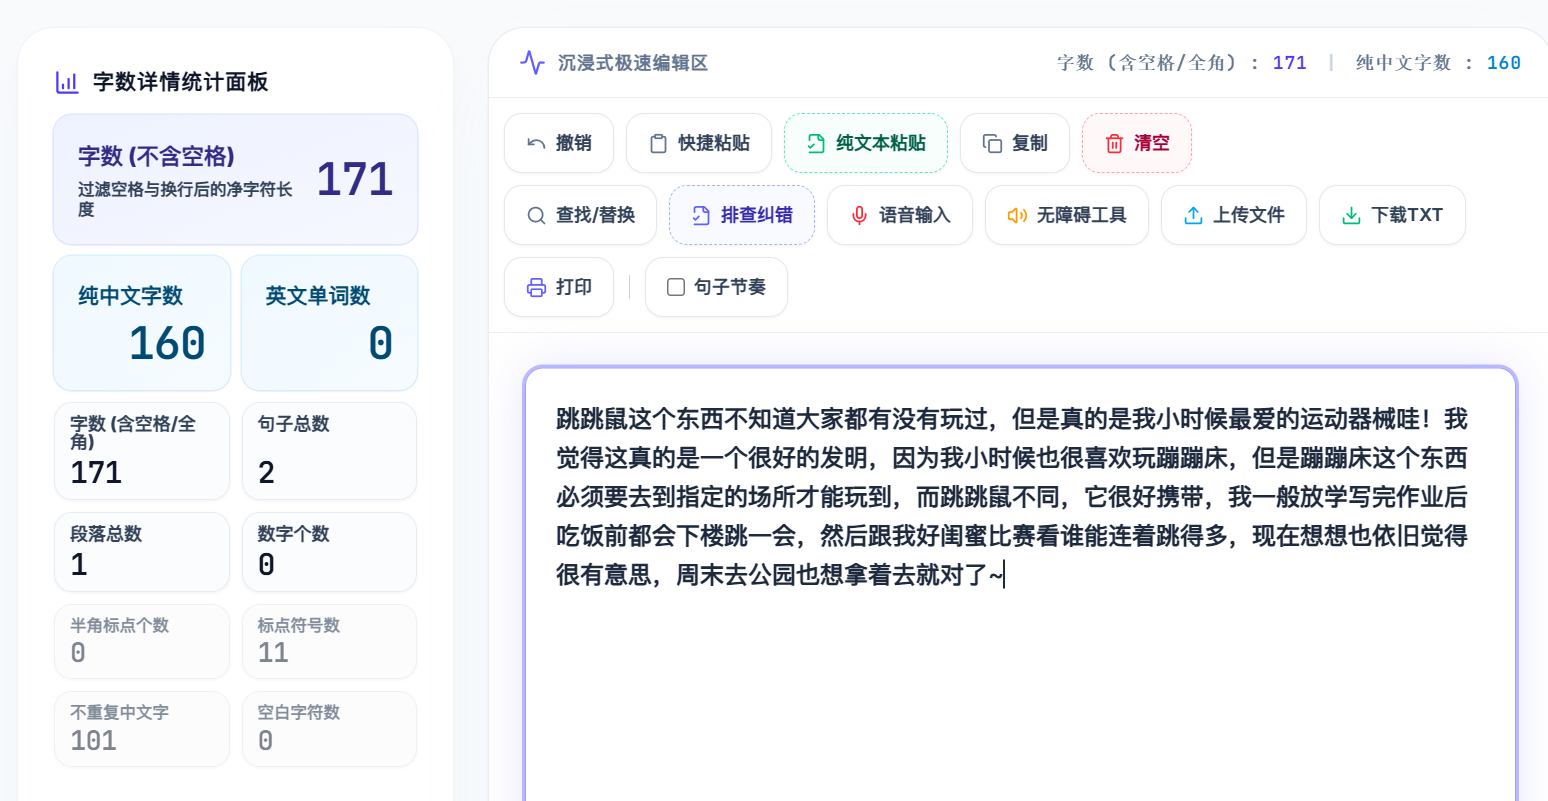
Task: Toggle the 句子节奏 checkbox
Action: 676,287
